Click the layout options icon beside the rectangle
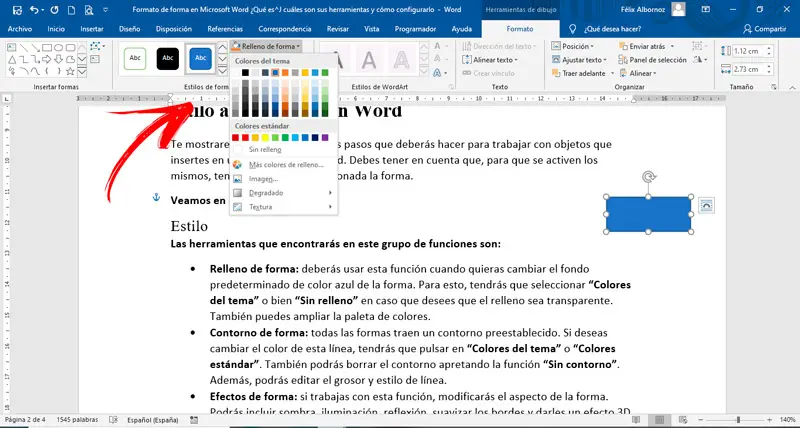 coord(706,205)
